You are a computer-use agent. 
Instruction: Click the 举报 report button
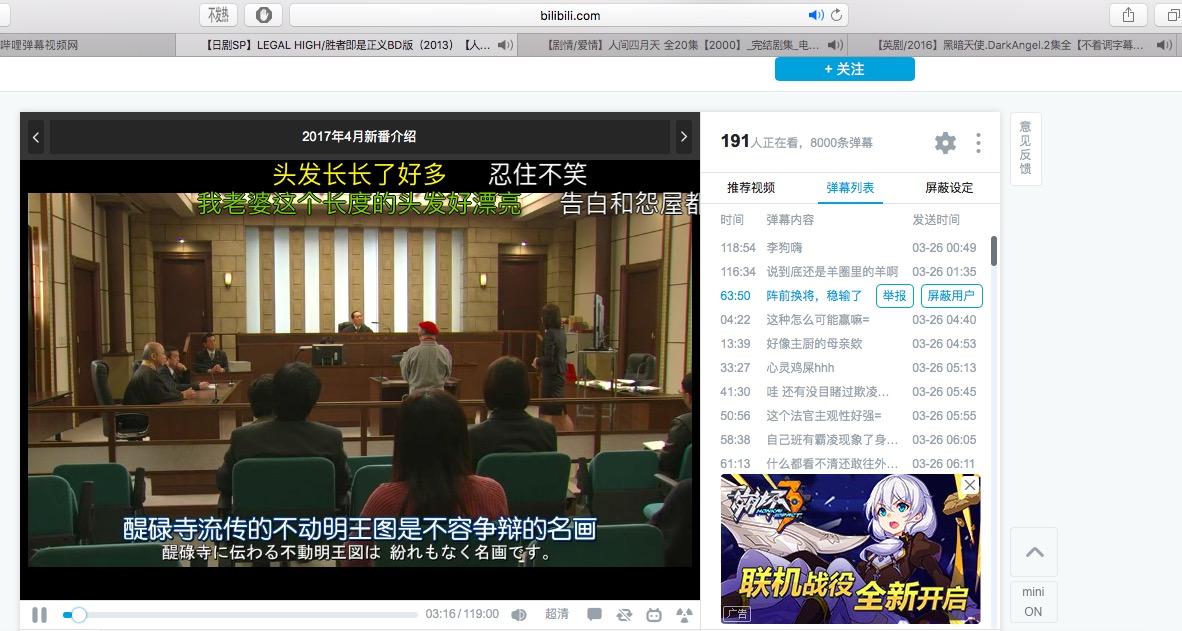tap(895, 296)
